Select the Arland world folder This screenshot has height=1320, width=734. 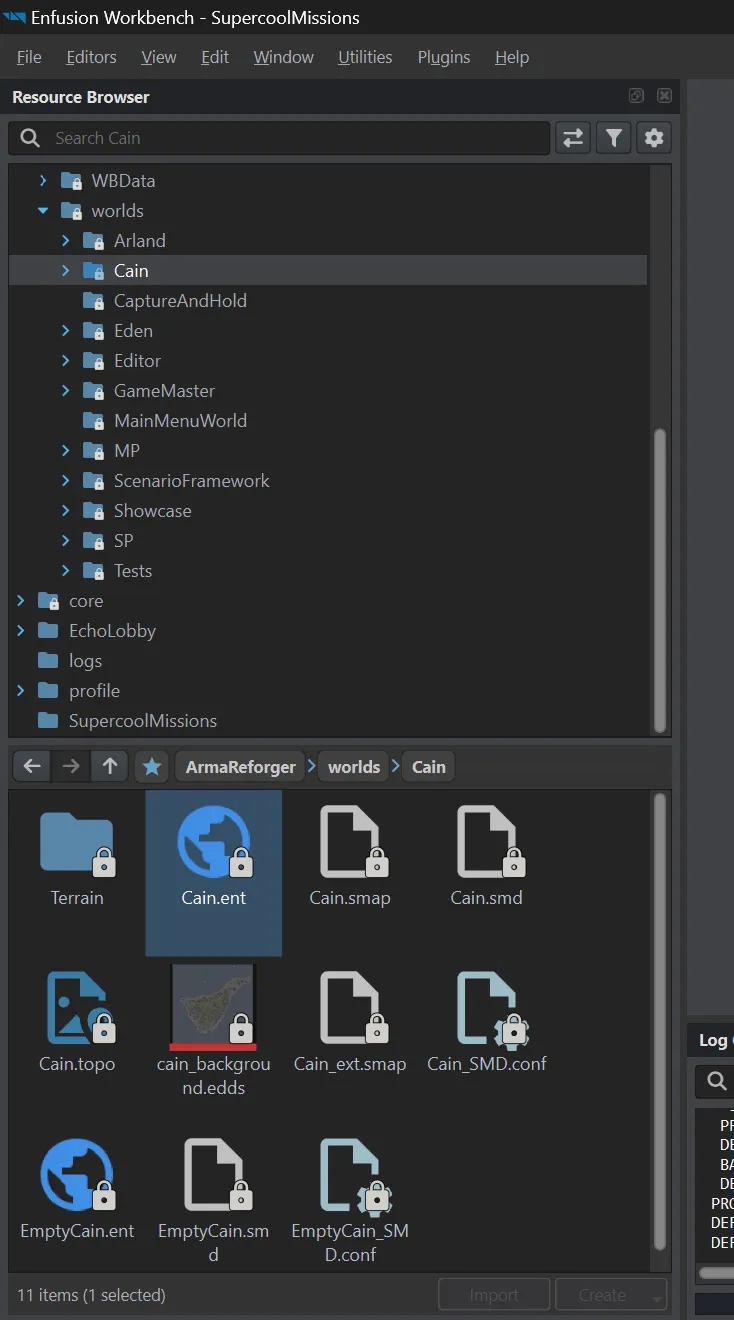coord(139,241)
